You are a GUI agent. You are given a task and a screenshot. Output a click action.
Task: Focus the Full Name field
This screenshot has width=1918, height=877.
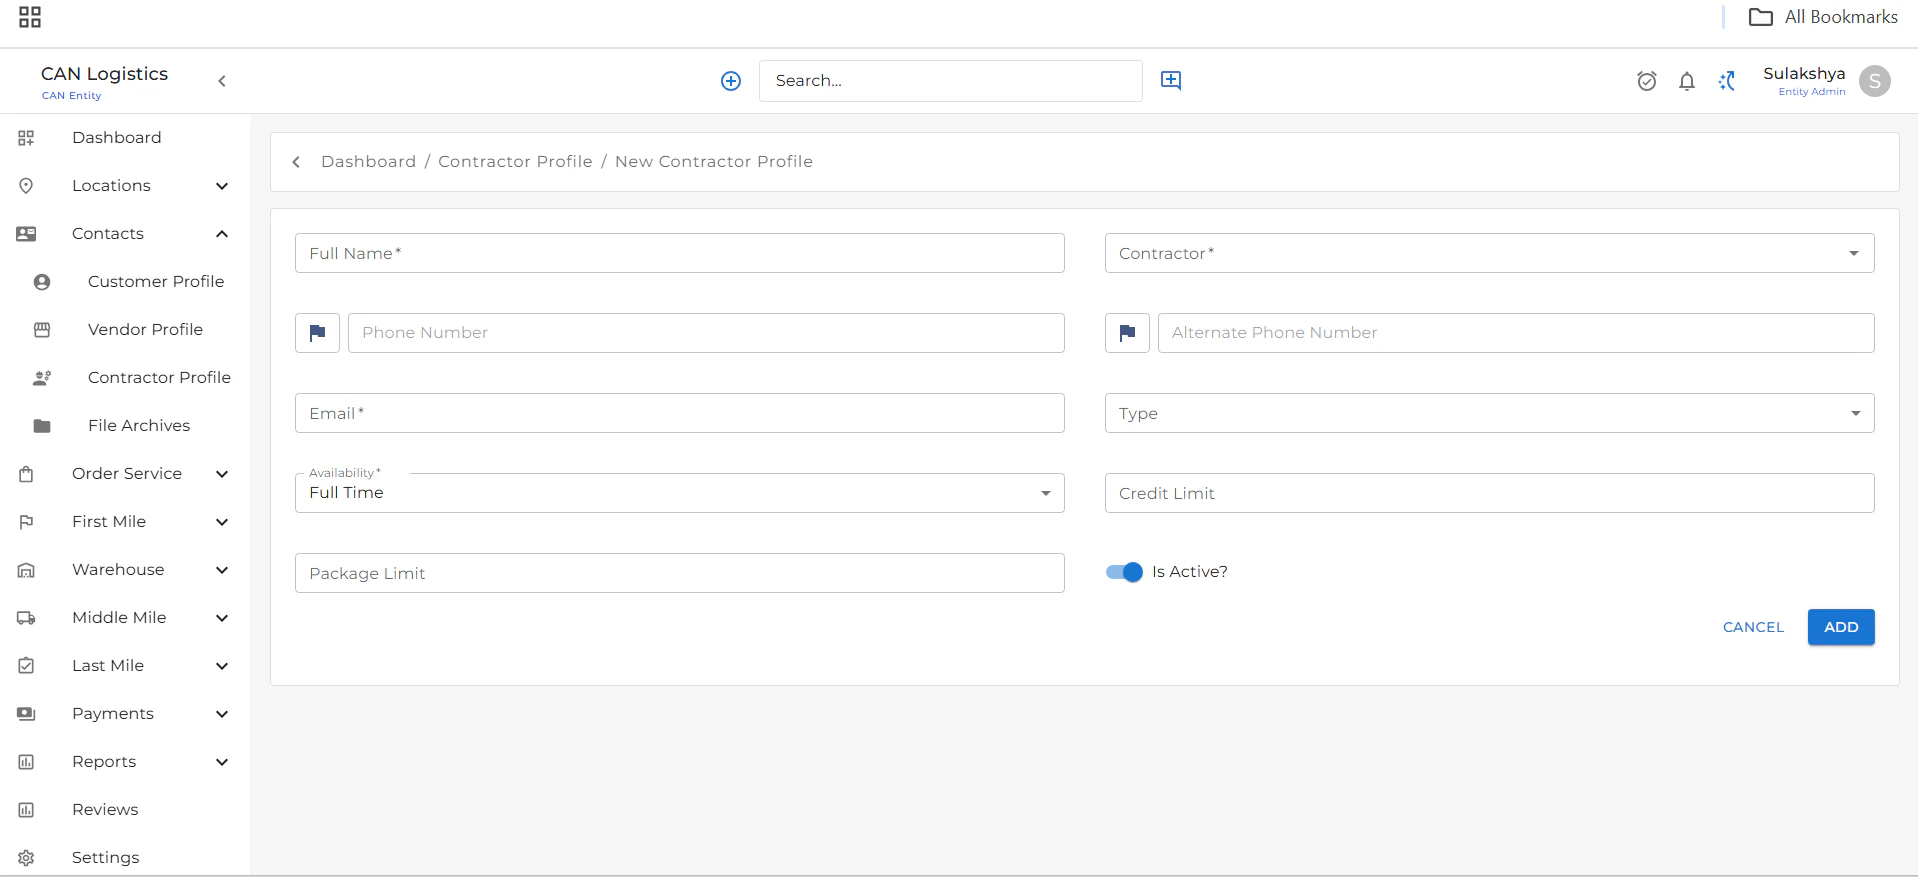coord(679,253)
